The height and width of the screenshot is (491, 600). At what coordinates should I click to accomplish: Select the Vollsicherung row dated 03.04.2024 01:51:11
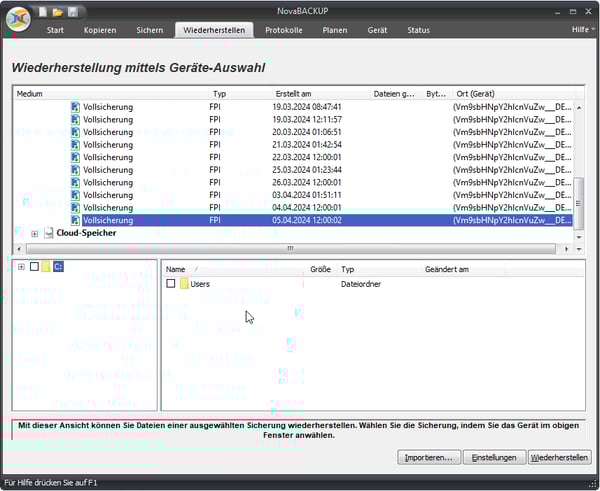click(293, 195)
